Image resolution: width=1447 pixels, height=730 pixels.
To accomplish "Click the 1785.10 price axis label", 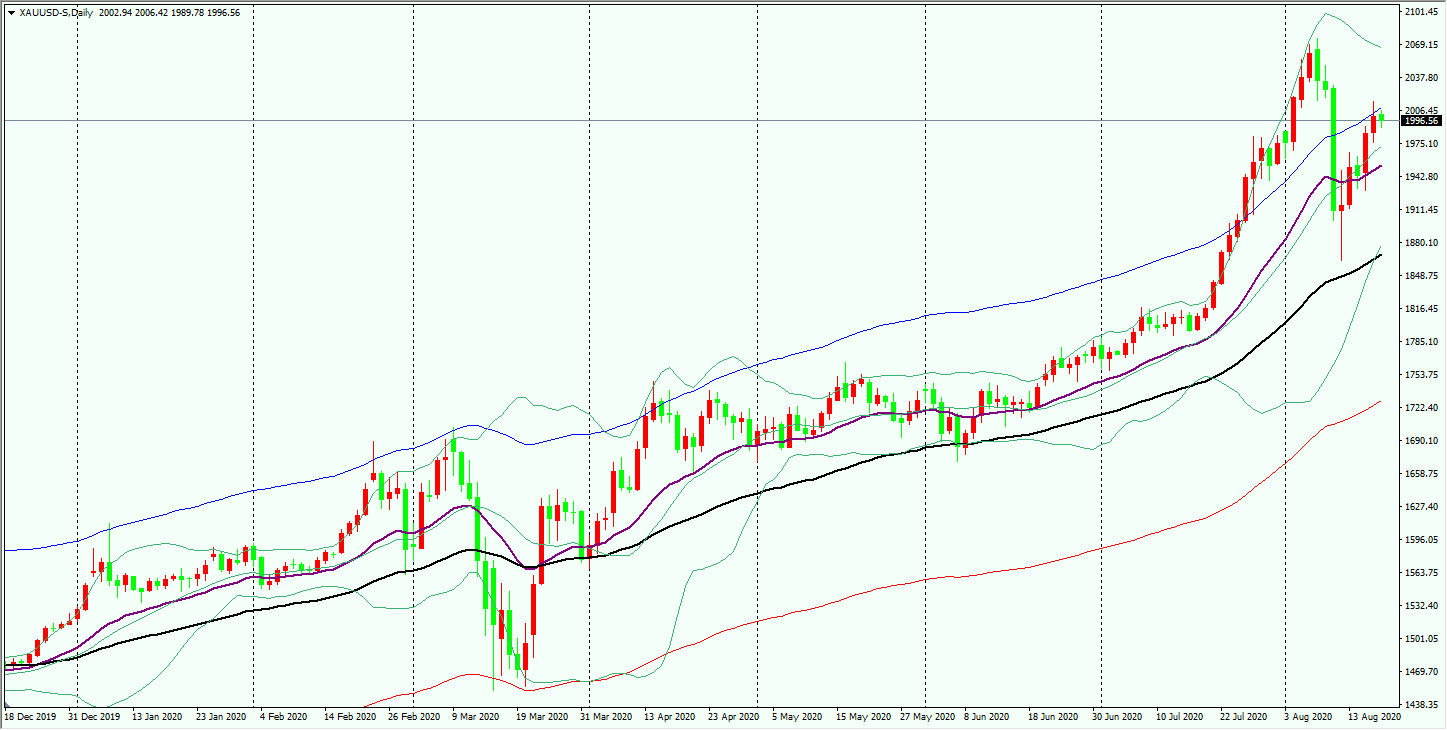I will tap(1422, 342).
